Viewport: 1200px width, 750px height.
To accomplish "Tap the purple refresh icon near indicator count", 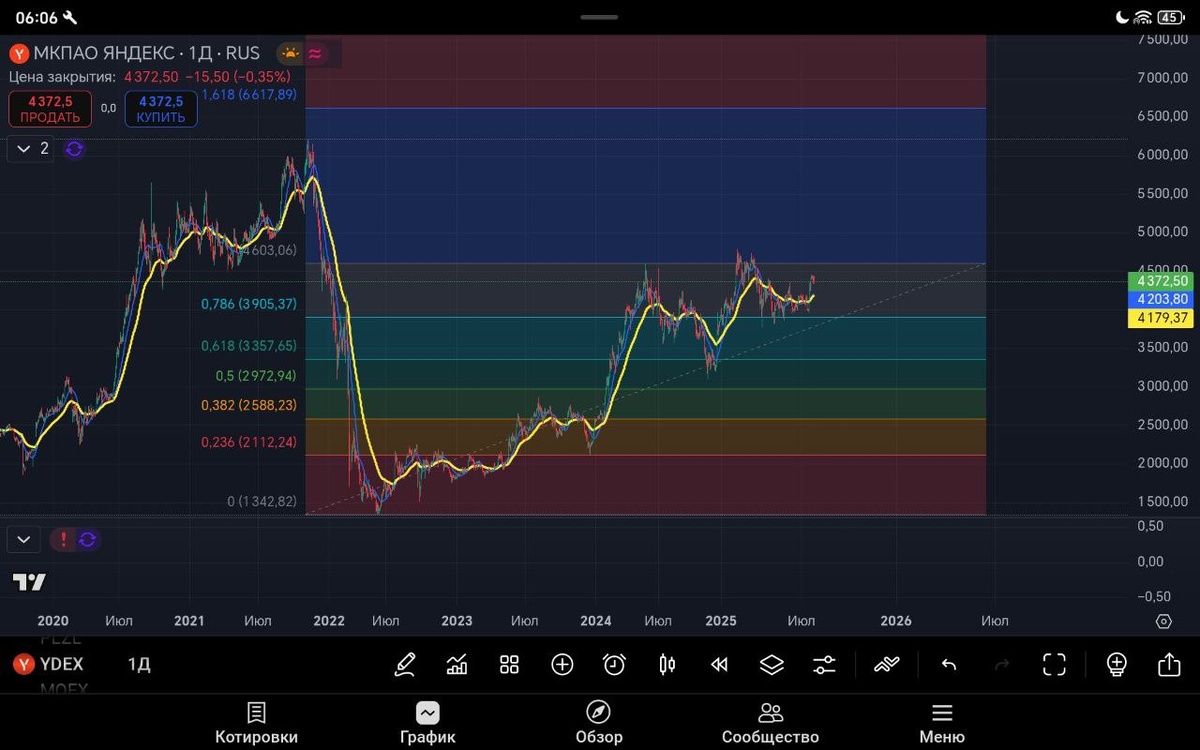I will (74, 149).
